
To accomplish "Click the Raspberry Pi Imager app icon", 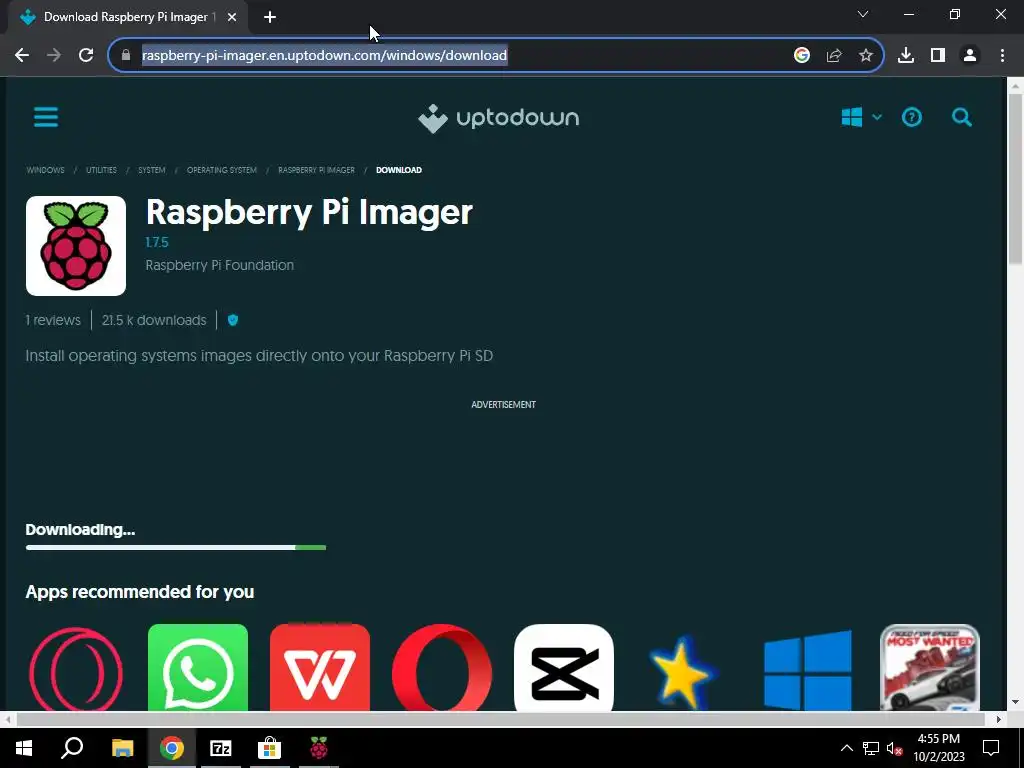I will point(76,246).
